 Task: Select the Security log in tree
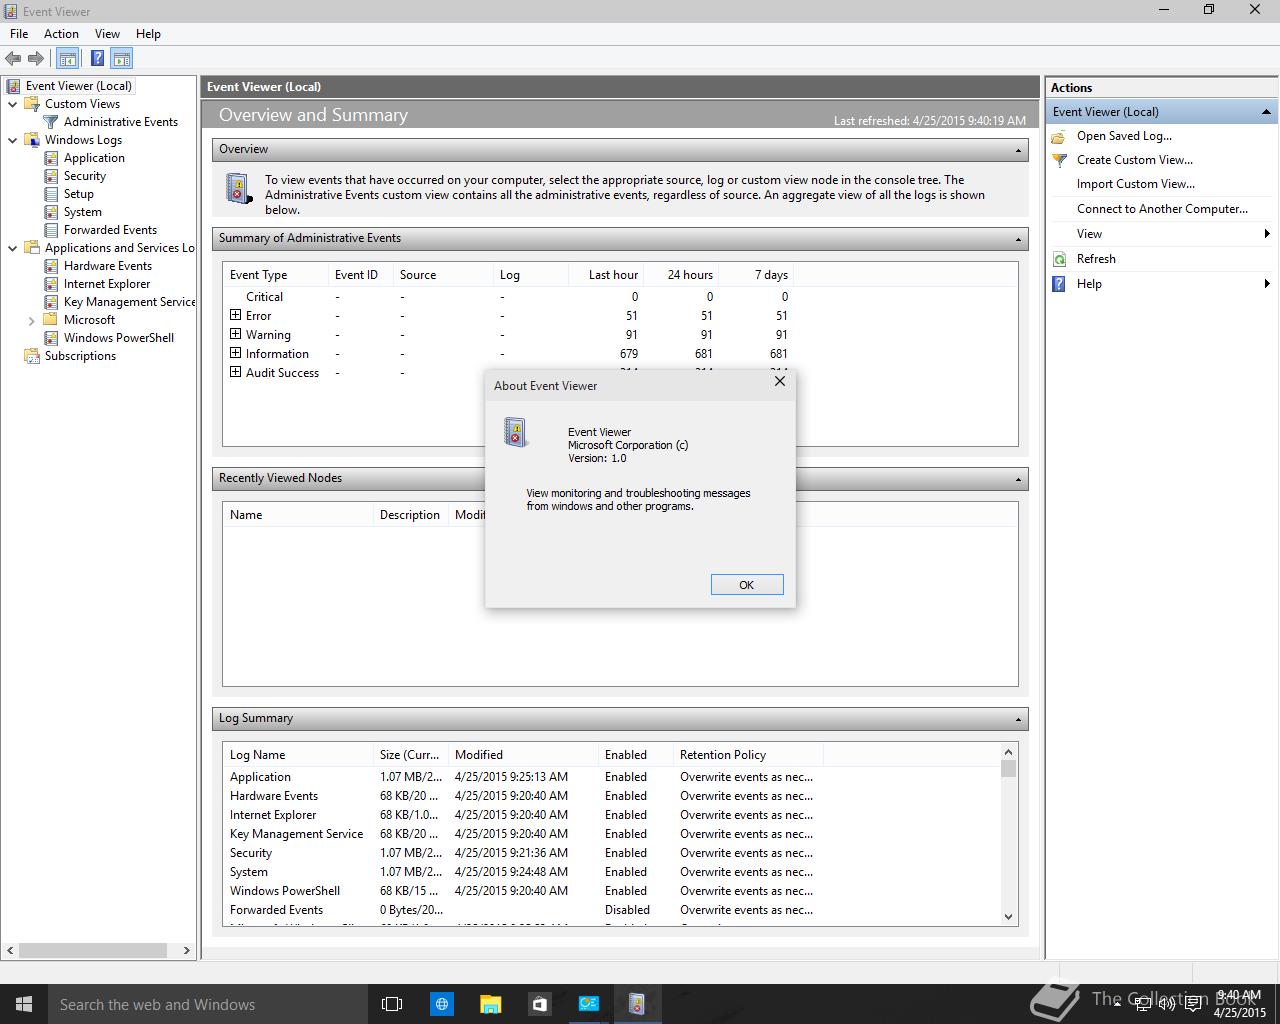tap(84, 176)
